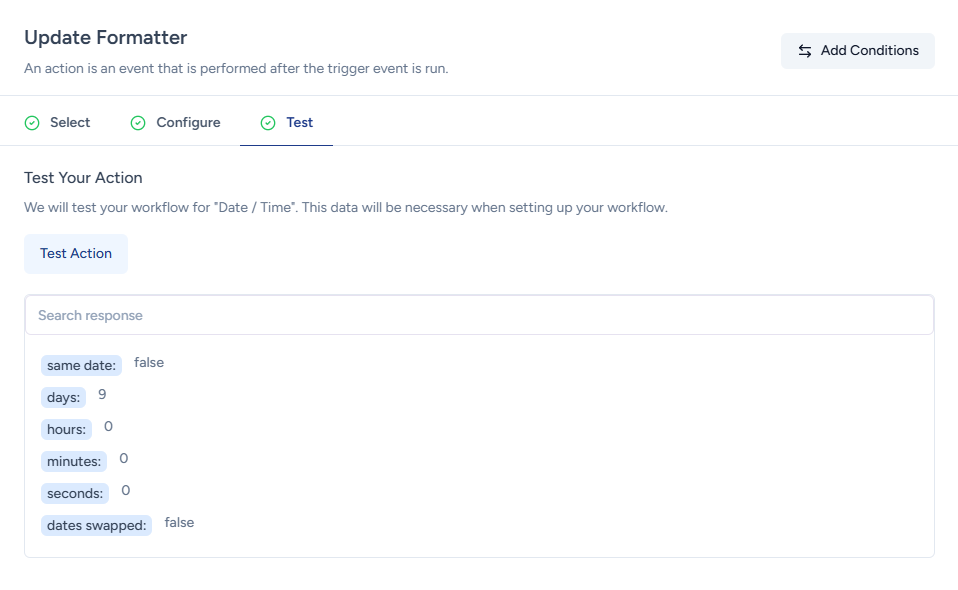Screen dimensions: 958x590
Task: Open the Select tab
Action: pyautogui.click(x=70, y=123)
